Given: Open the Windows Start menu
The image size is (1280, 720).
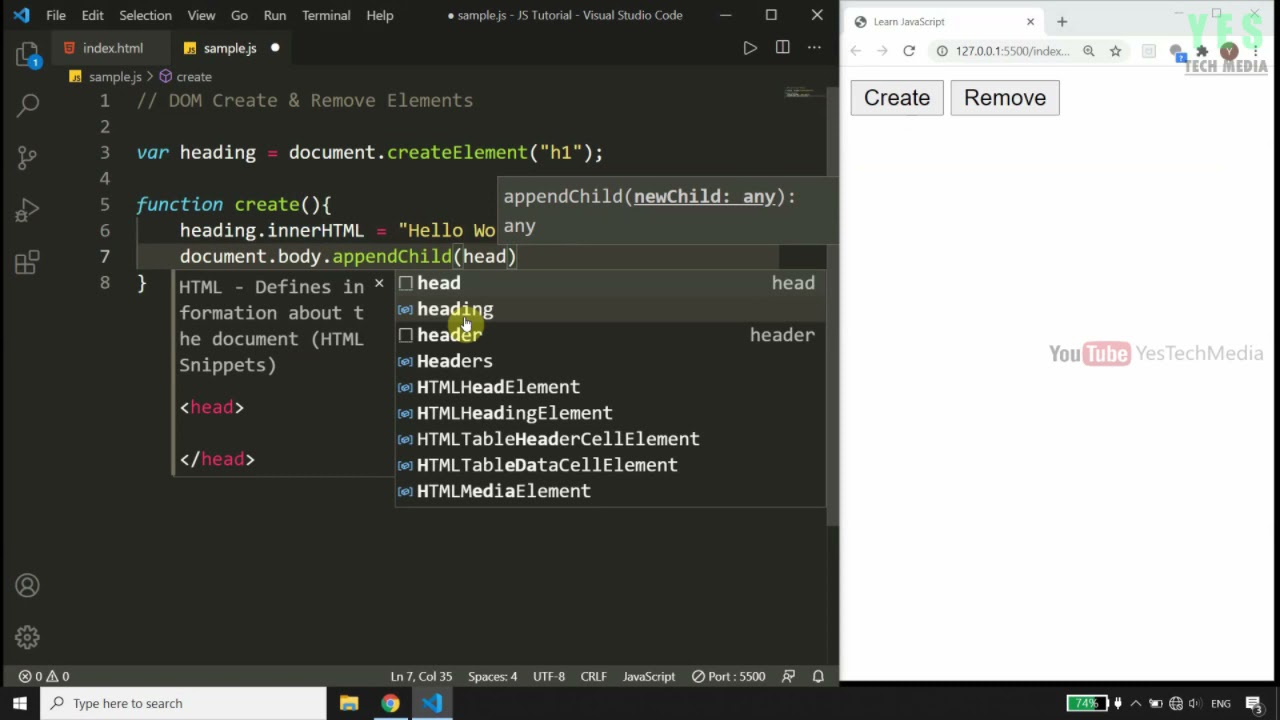Looking at the screenshot, I should click(x=20, y=703).
